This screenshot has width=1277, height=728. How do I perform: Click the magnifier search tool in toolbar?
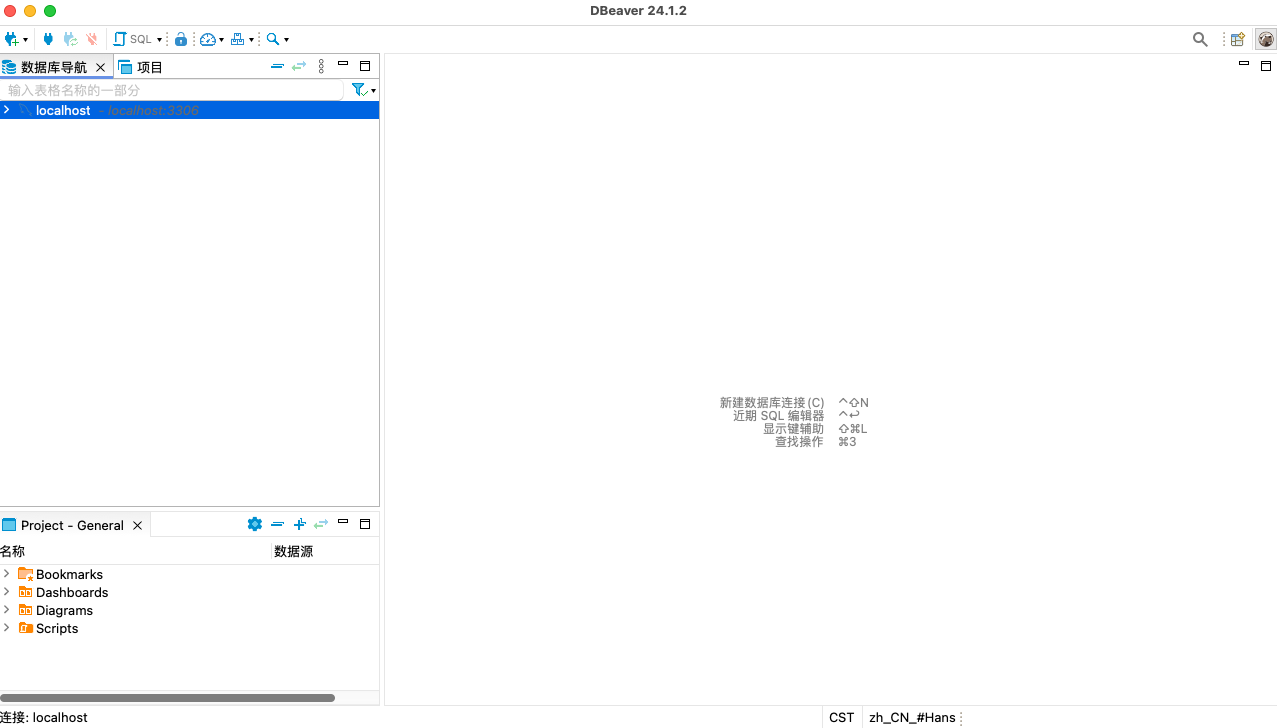[272, 39]
